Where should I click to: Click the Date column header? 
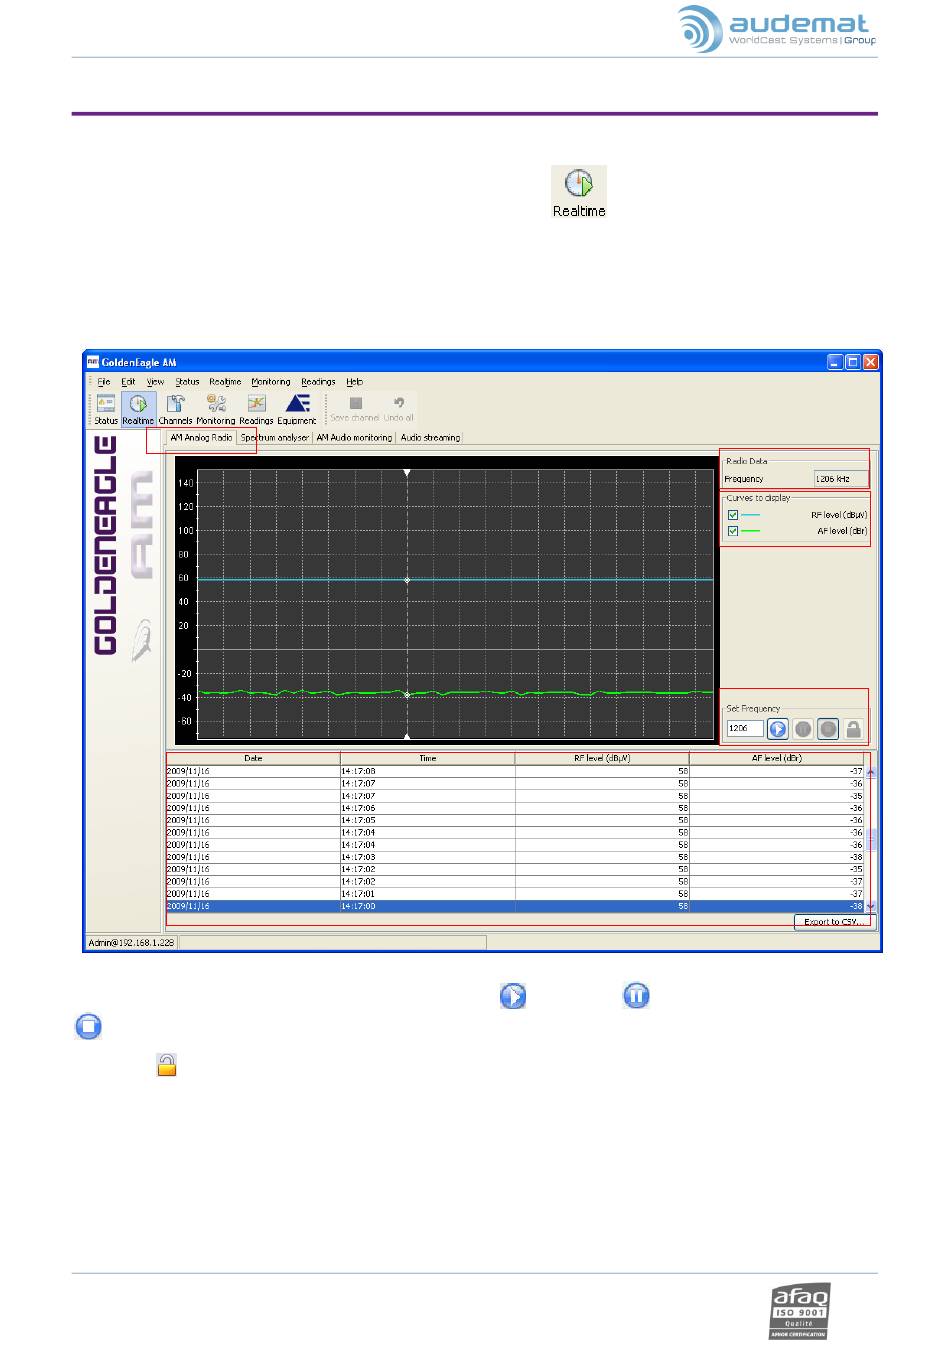click(x=253, y=759)
